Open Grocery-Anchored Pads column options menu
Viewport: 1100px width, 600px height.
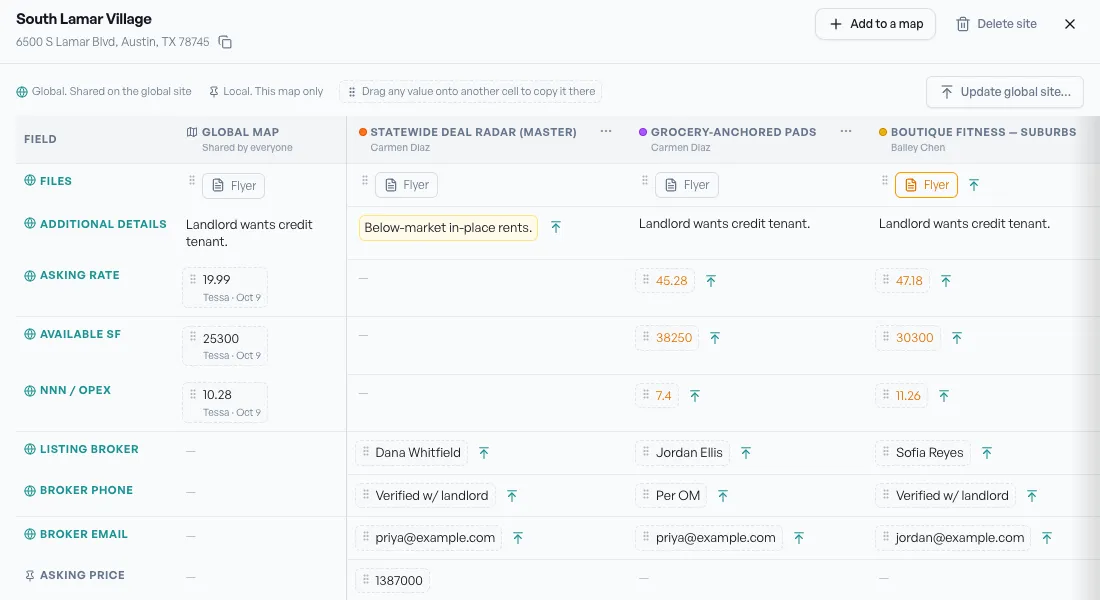(x=846, y=131)
